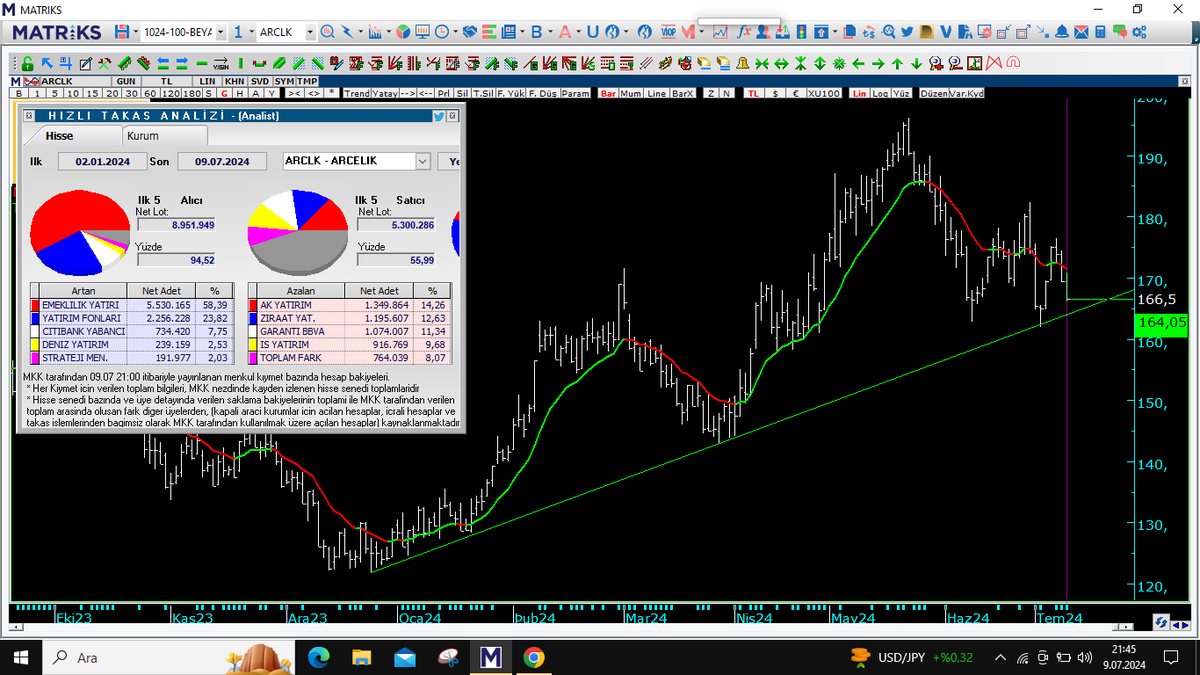Viewport: 1200px width, 675px height.
Task: Click the KHN tab in chart header
Action: [x=233, y=81]
